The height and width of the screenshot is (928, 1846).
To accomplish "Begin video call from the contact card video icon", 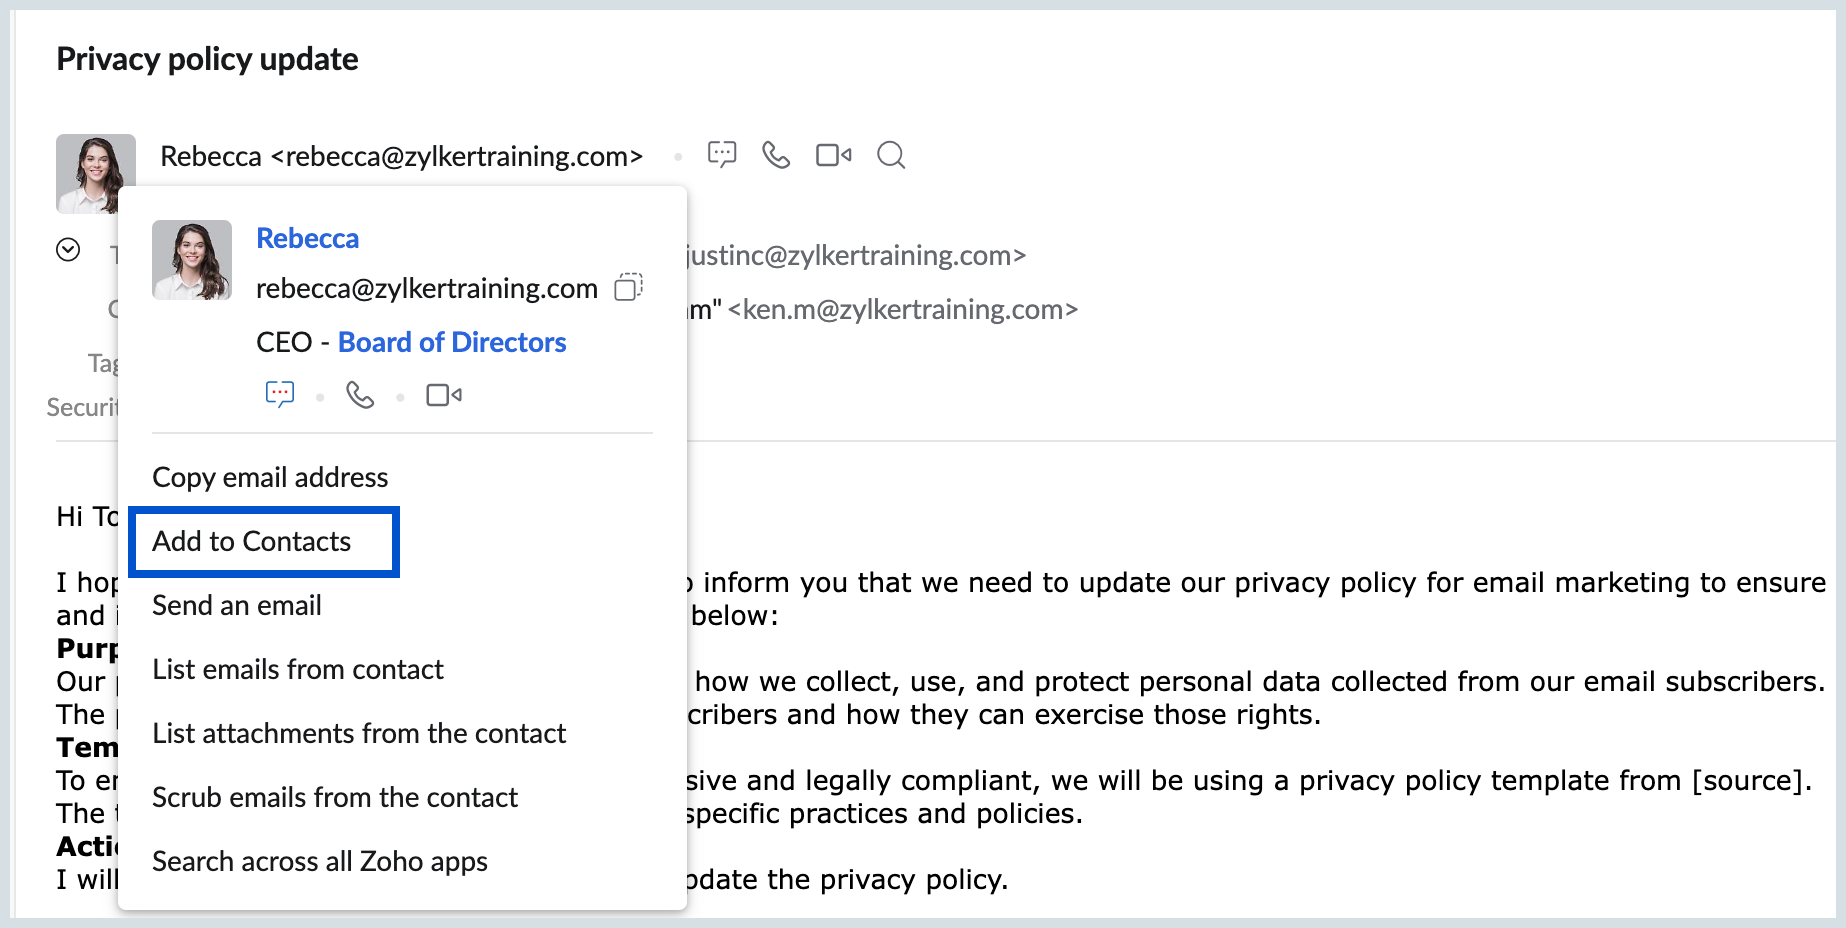I will [443, 394].
